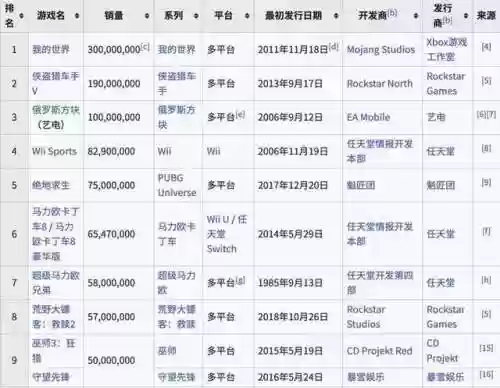Open 荒野大镖客：救赎2 game link
The image size is (500, 388).
pyautogui.click(x=54, y=317)
